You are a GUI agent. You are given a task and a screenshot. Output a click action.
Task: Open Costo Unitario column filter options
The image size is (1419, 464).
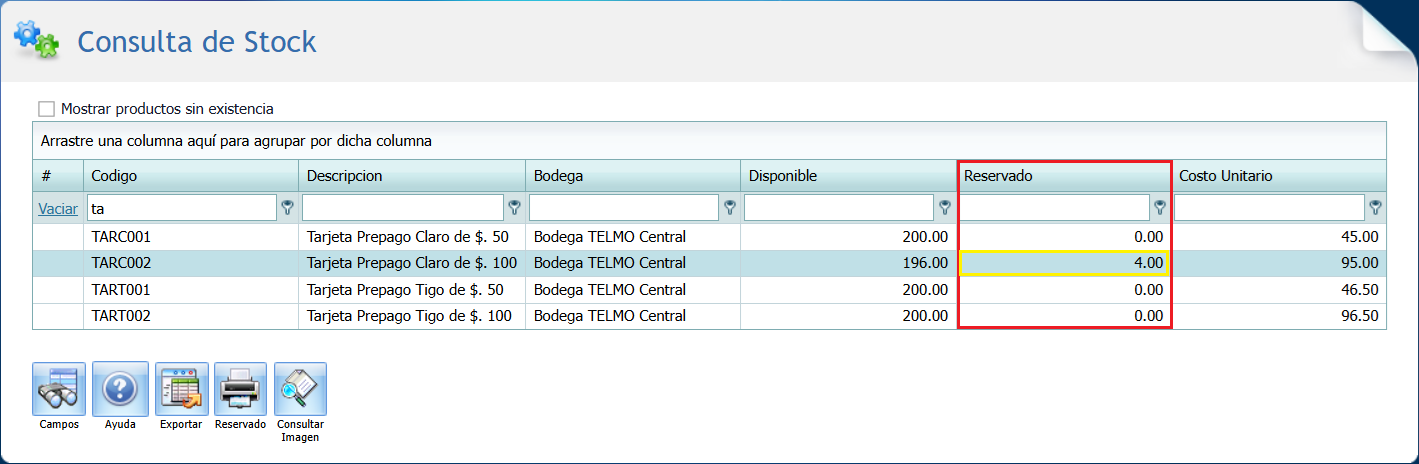[1376, 208]
